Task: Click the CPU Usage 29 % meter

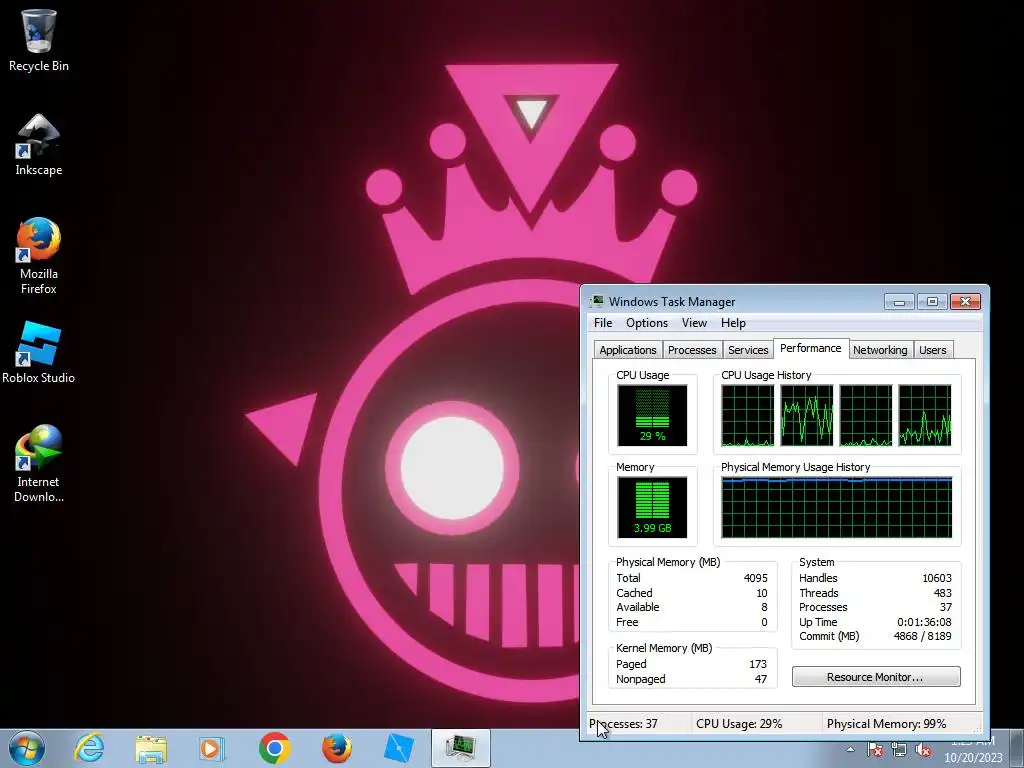Action: (x=652, y=415)
